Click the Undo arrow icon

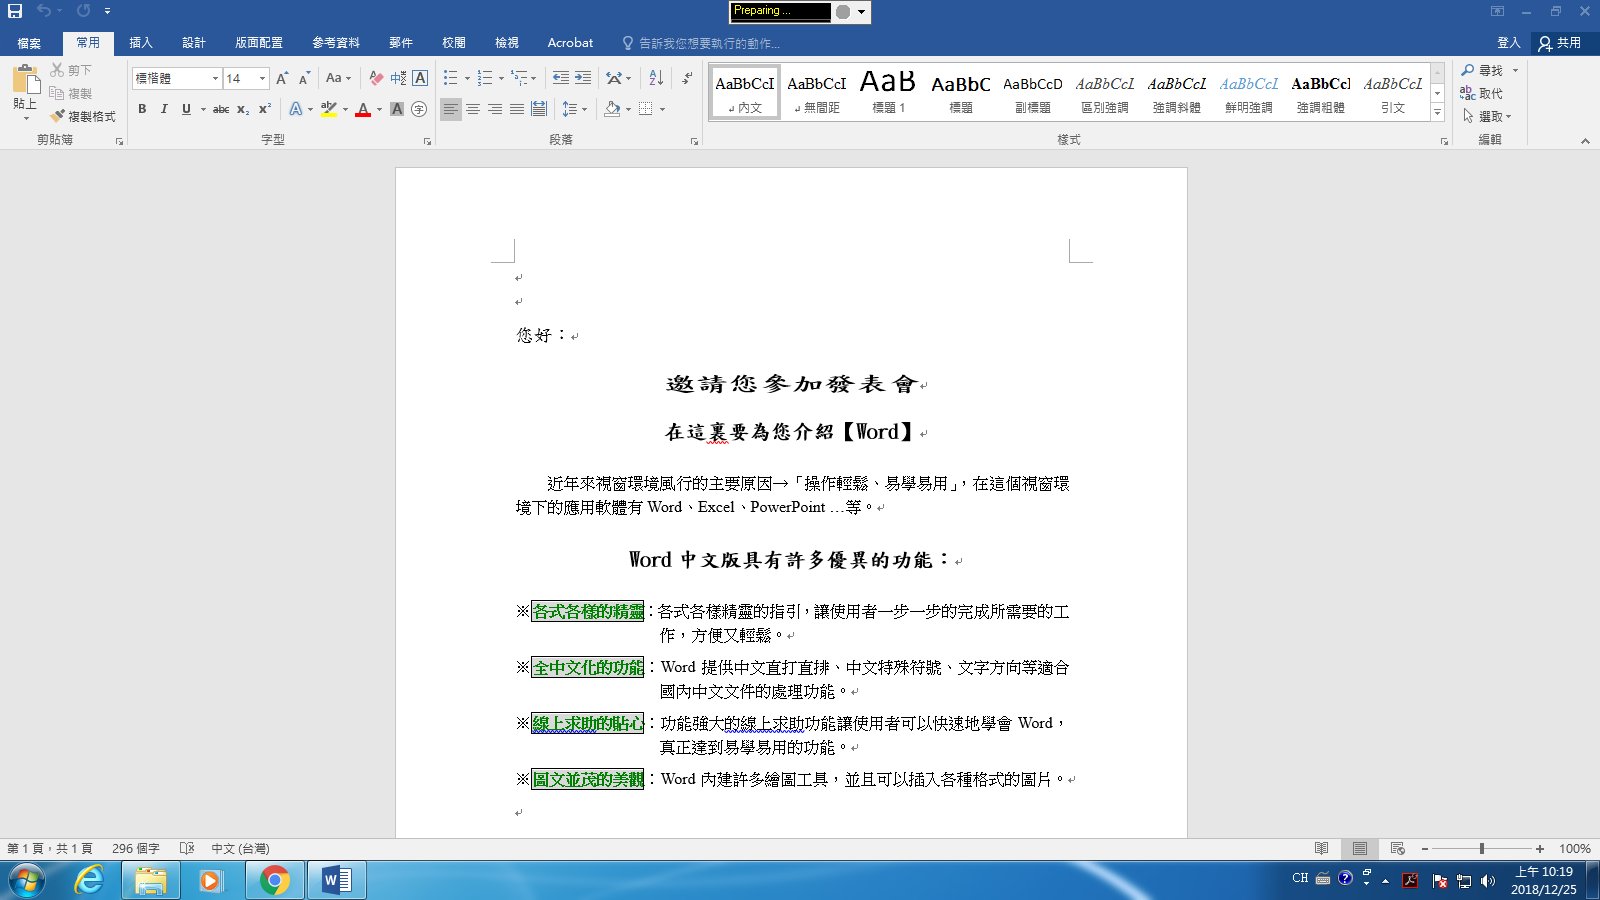tap(44, 11)
